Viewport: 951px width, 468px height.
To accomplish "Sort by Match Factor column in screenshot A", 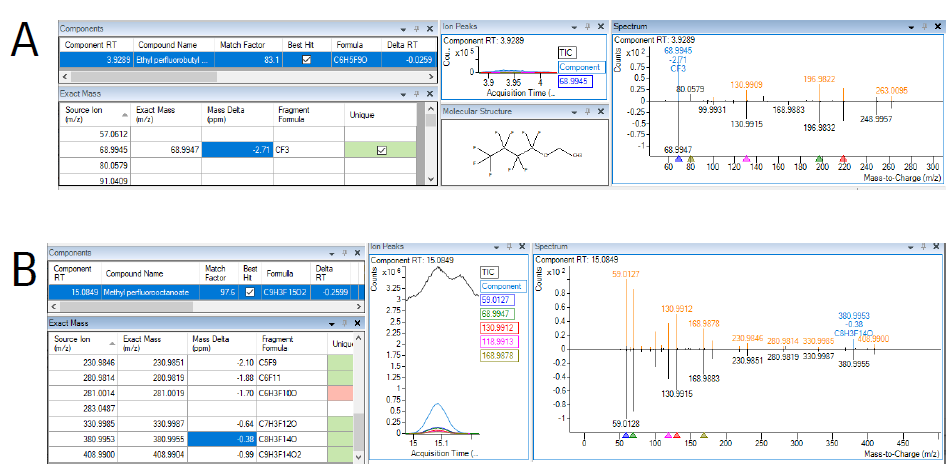I will (x=248, y=45).
